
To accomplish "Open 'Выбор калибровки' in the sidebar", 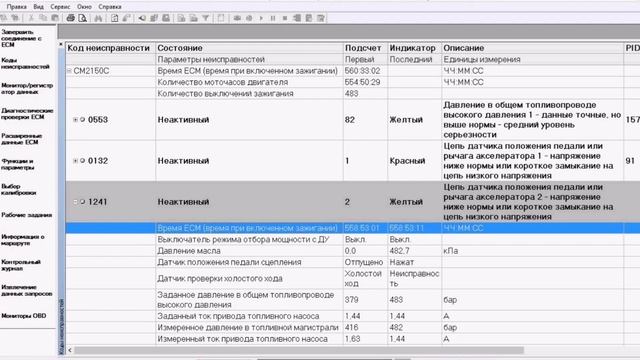I will (x=18, y=189).
